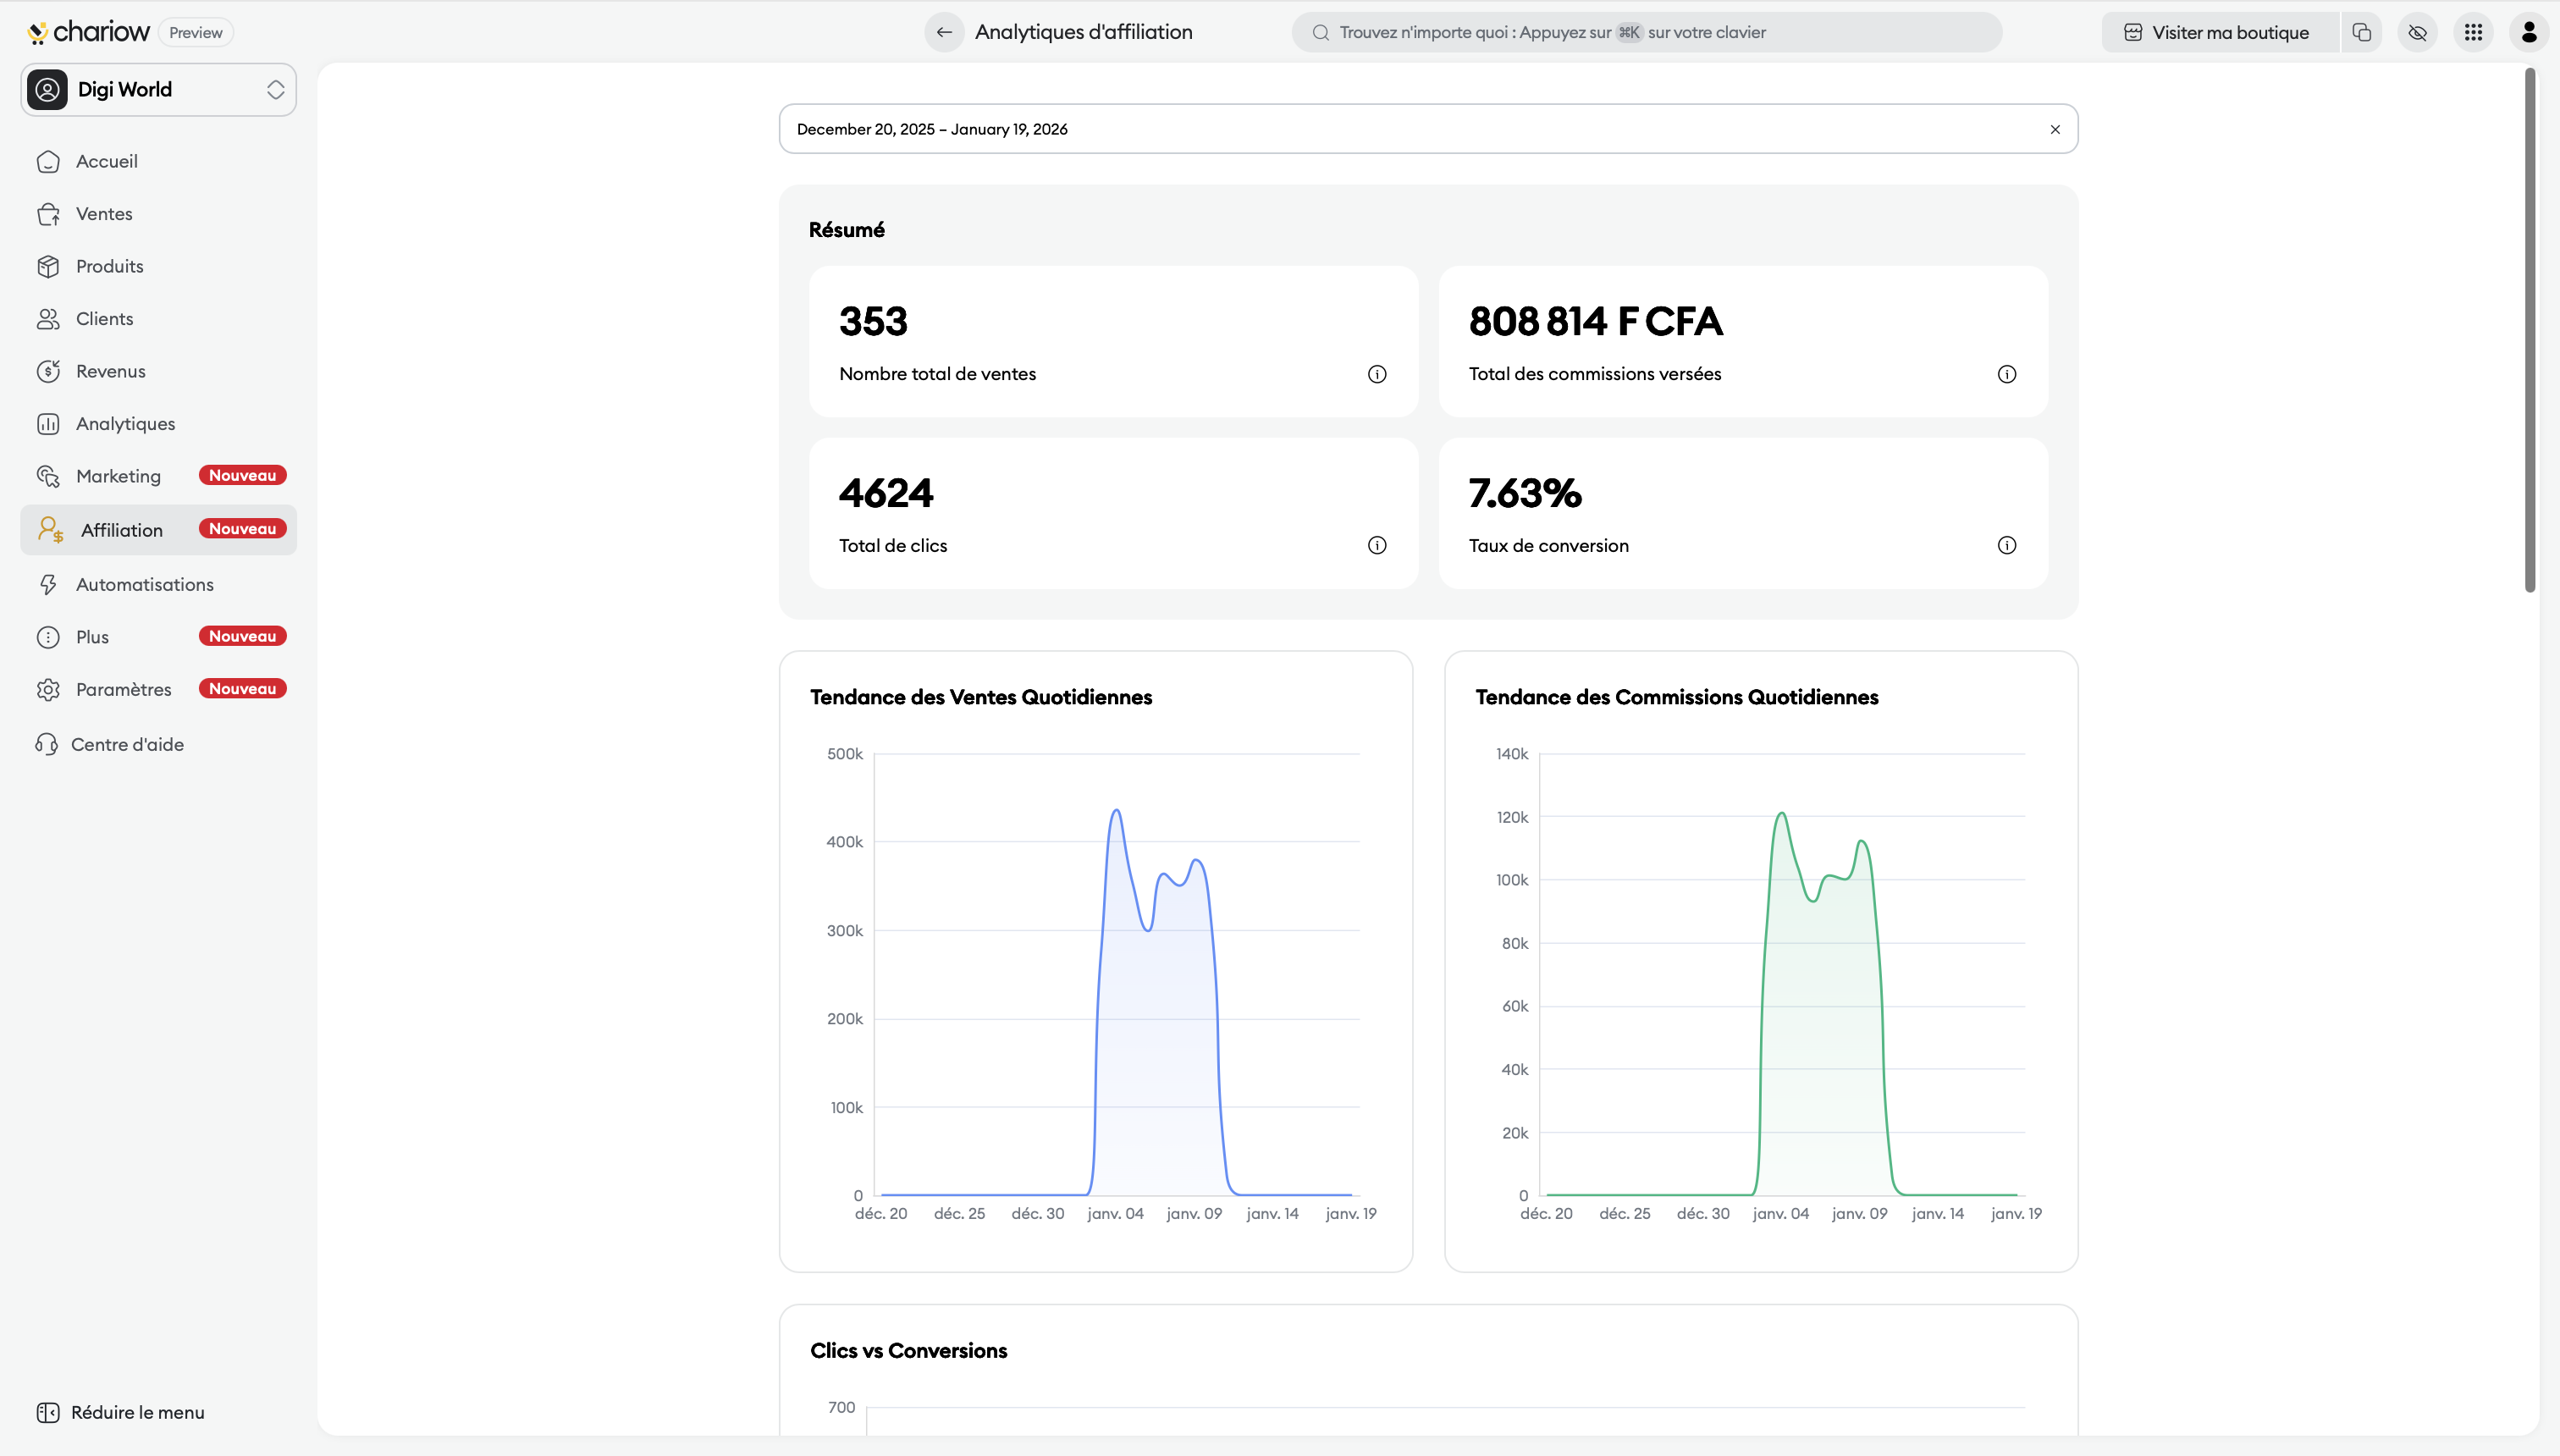Open the user profile avatar
Viewport: 2560px width, 1456px height.
2529,32
